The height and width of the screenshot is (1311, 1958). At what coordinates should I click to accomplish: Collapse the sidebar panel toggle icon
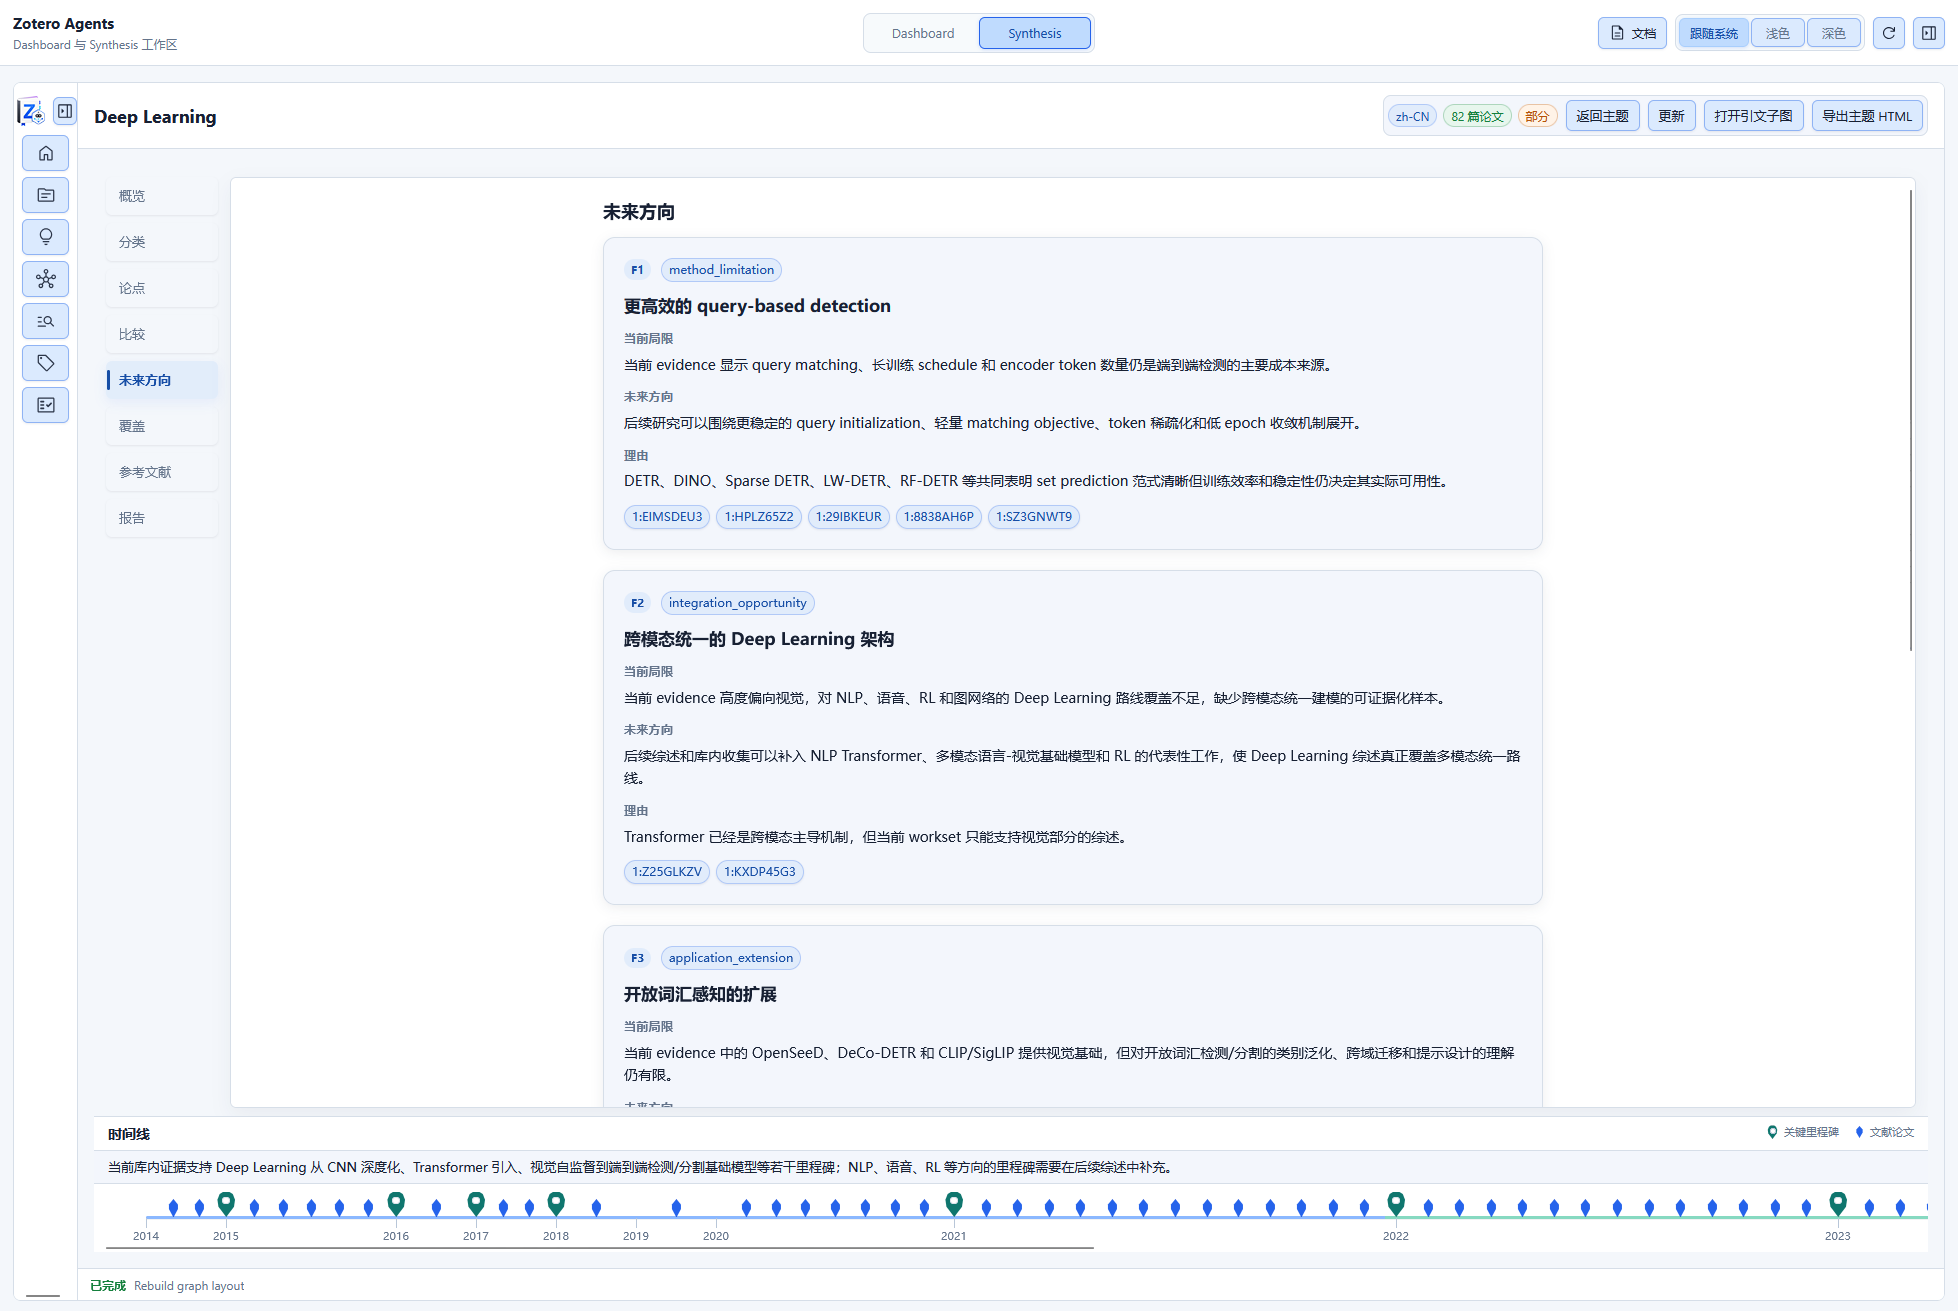(x=65, y=111)
